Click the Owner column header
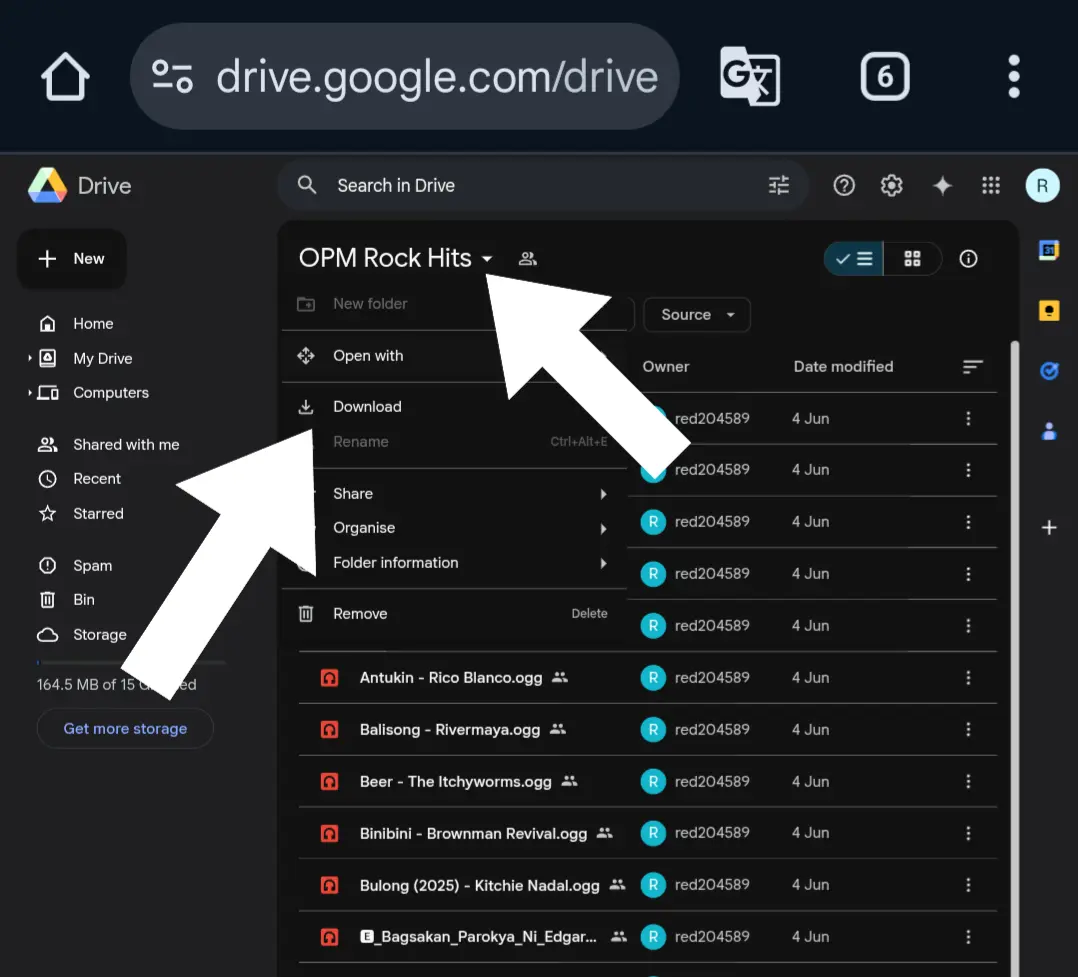This screenshot has height=977, width=1078. (666, 366)
